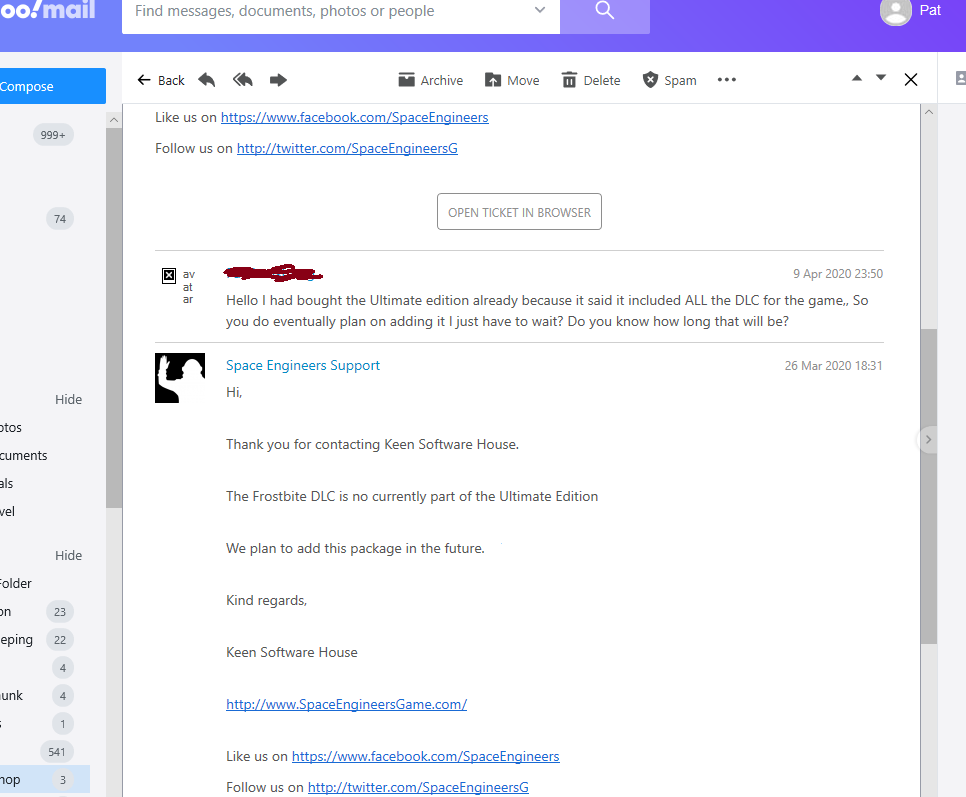The width and height of the screenshot is (966, 797).
Task: Archive this email conversation
Action: coord(430,80)
